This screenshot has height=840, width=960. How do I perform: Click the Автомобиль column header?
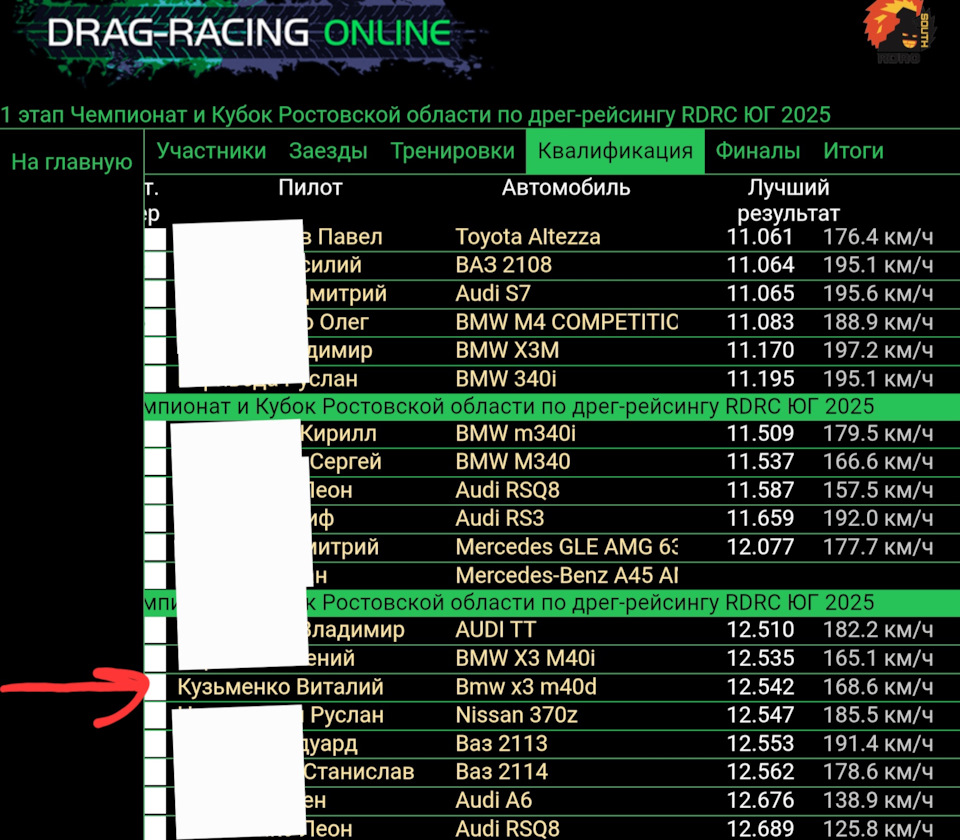(566, 187)
